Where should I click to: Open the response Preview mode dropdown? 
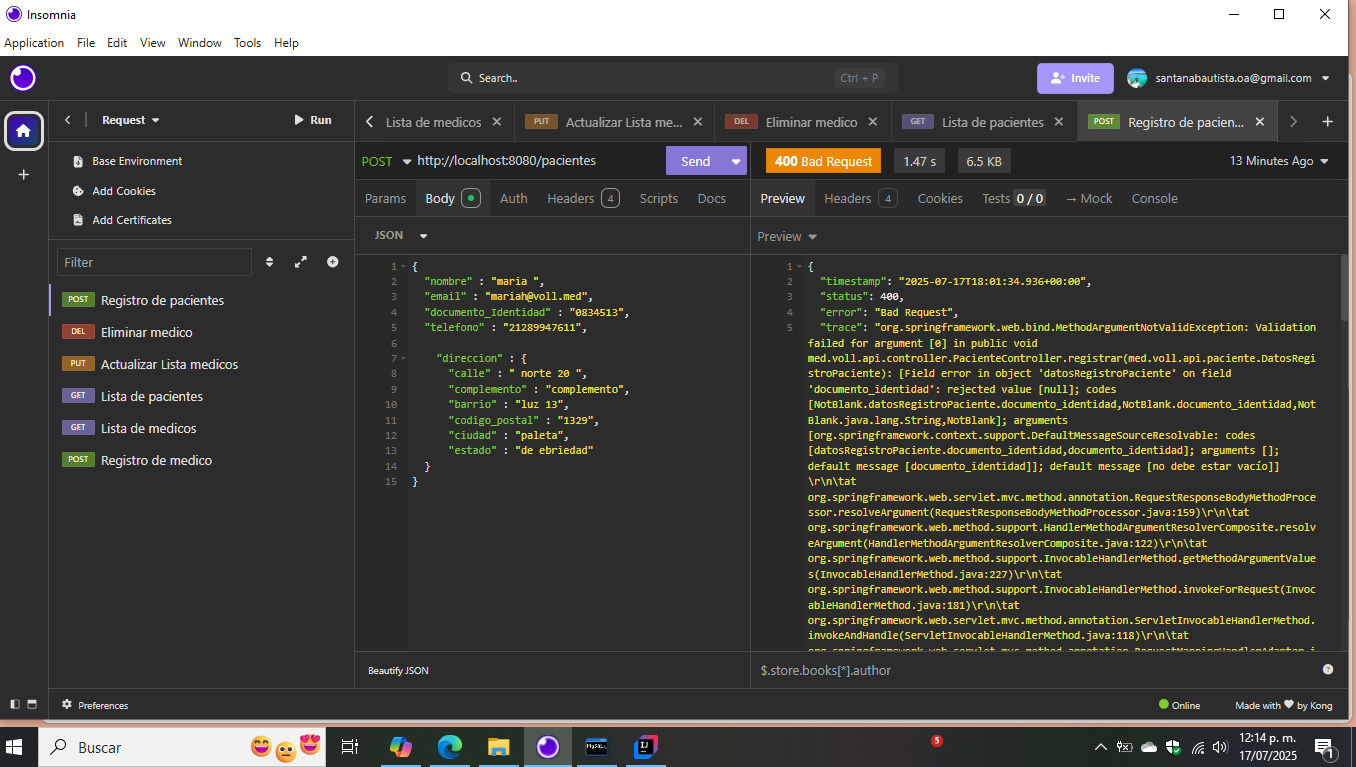787,236
